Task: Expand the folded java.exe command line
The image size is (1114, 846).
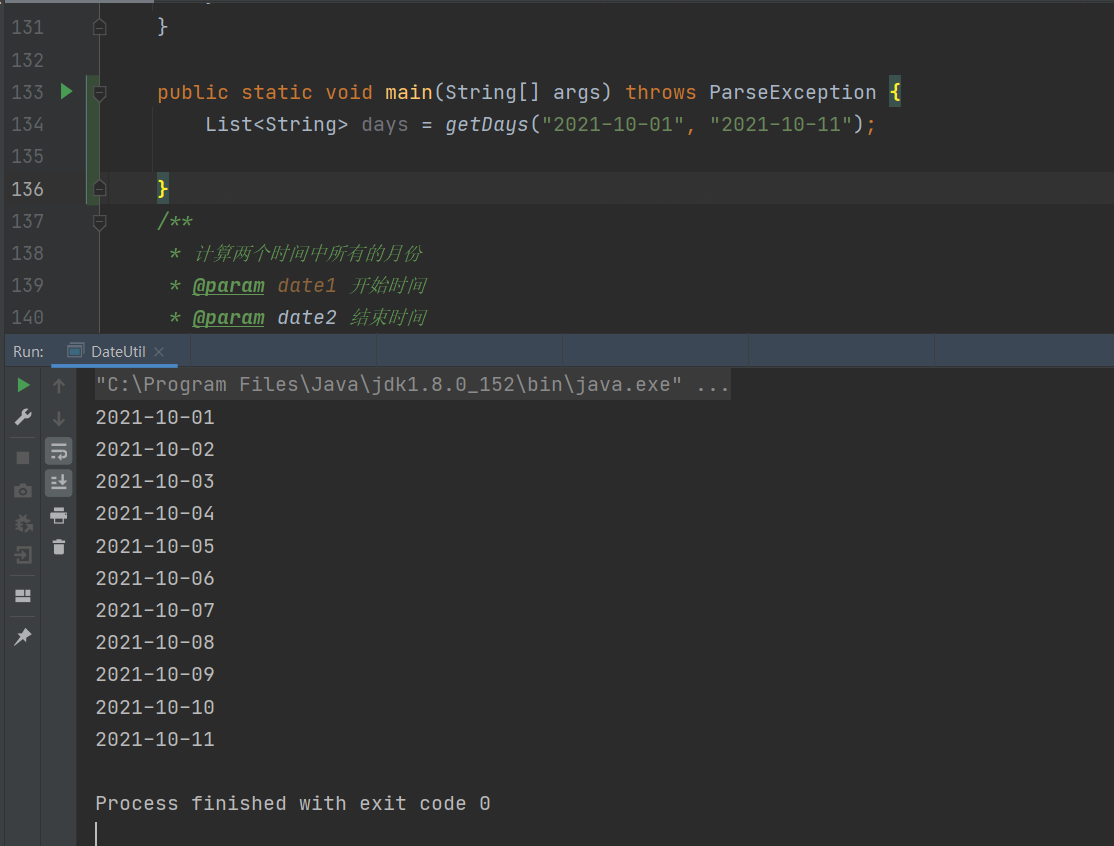Action: [413, 384]
